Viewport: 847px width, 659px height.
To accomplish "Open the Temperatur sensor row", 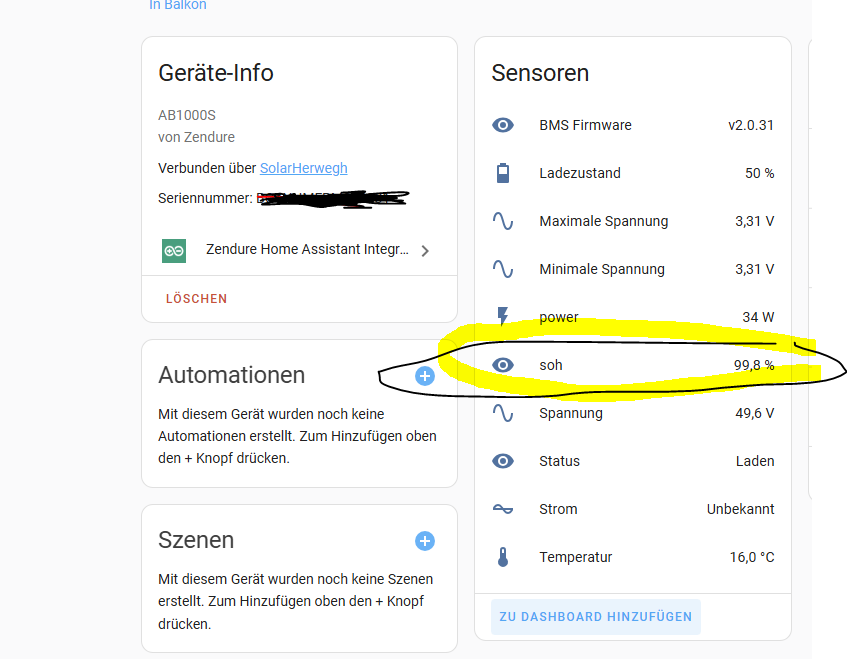I will [633, 557].
